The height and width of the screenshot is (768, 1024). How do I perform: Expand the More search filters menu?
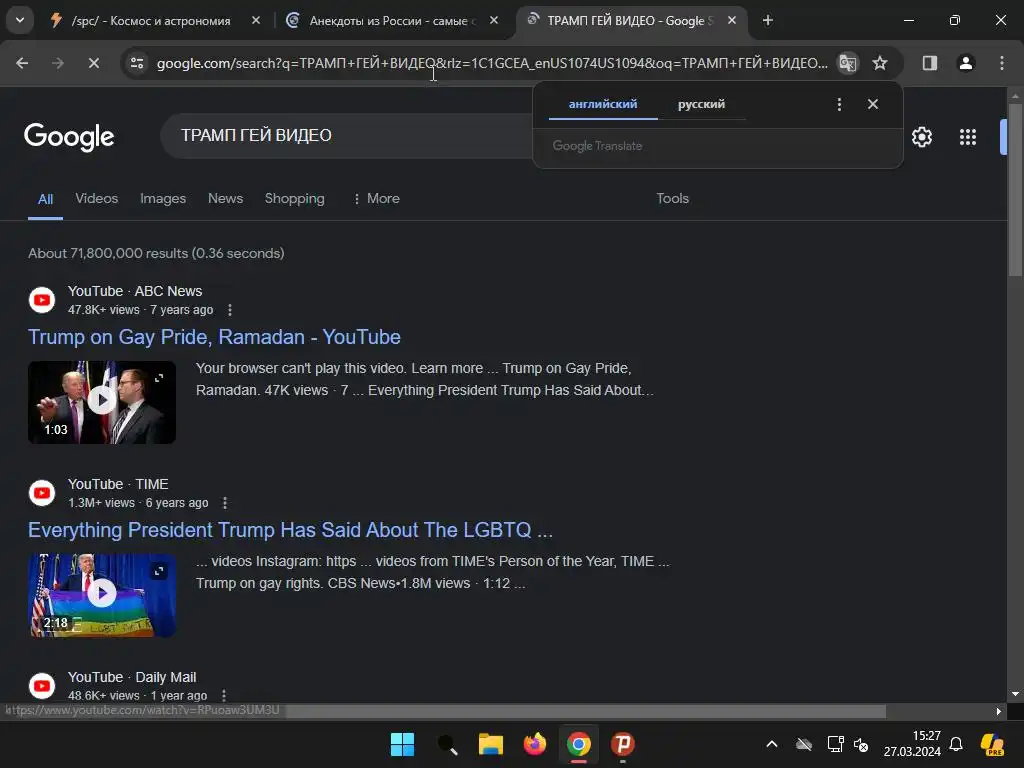tap(376, 199)
